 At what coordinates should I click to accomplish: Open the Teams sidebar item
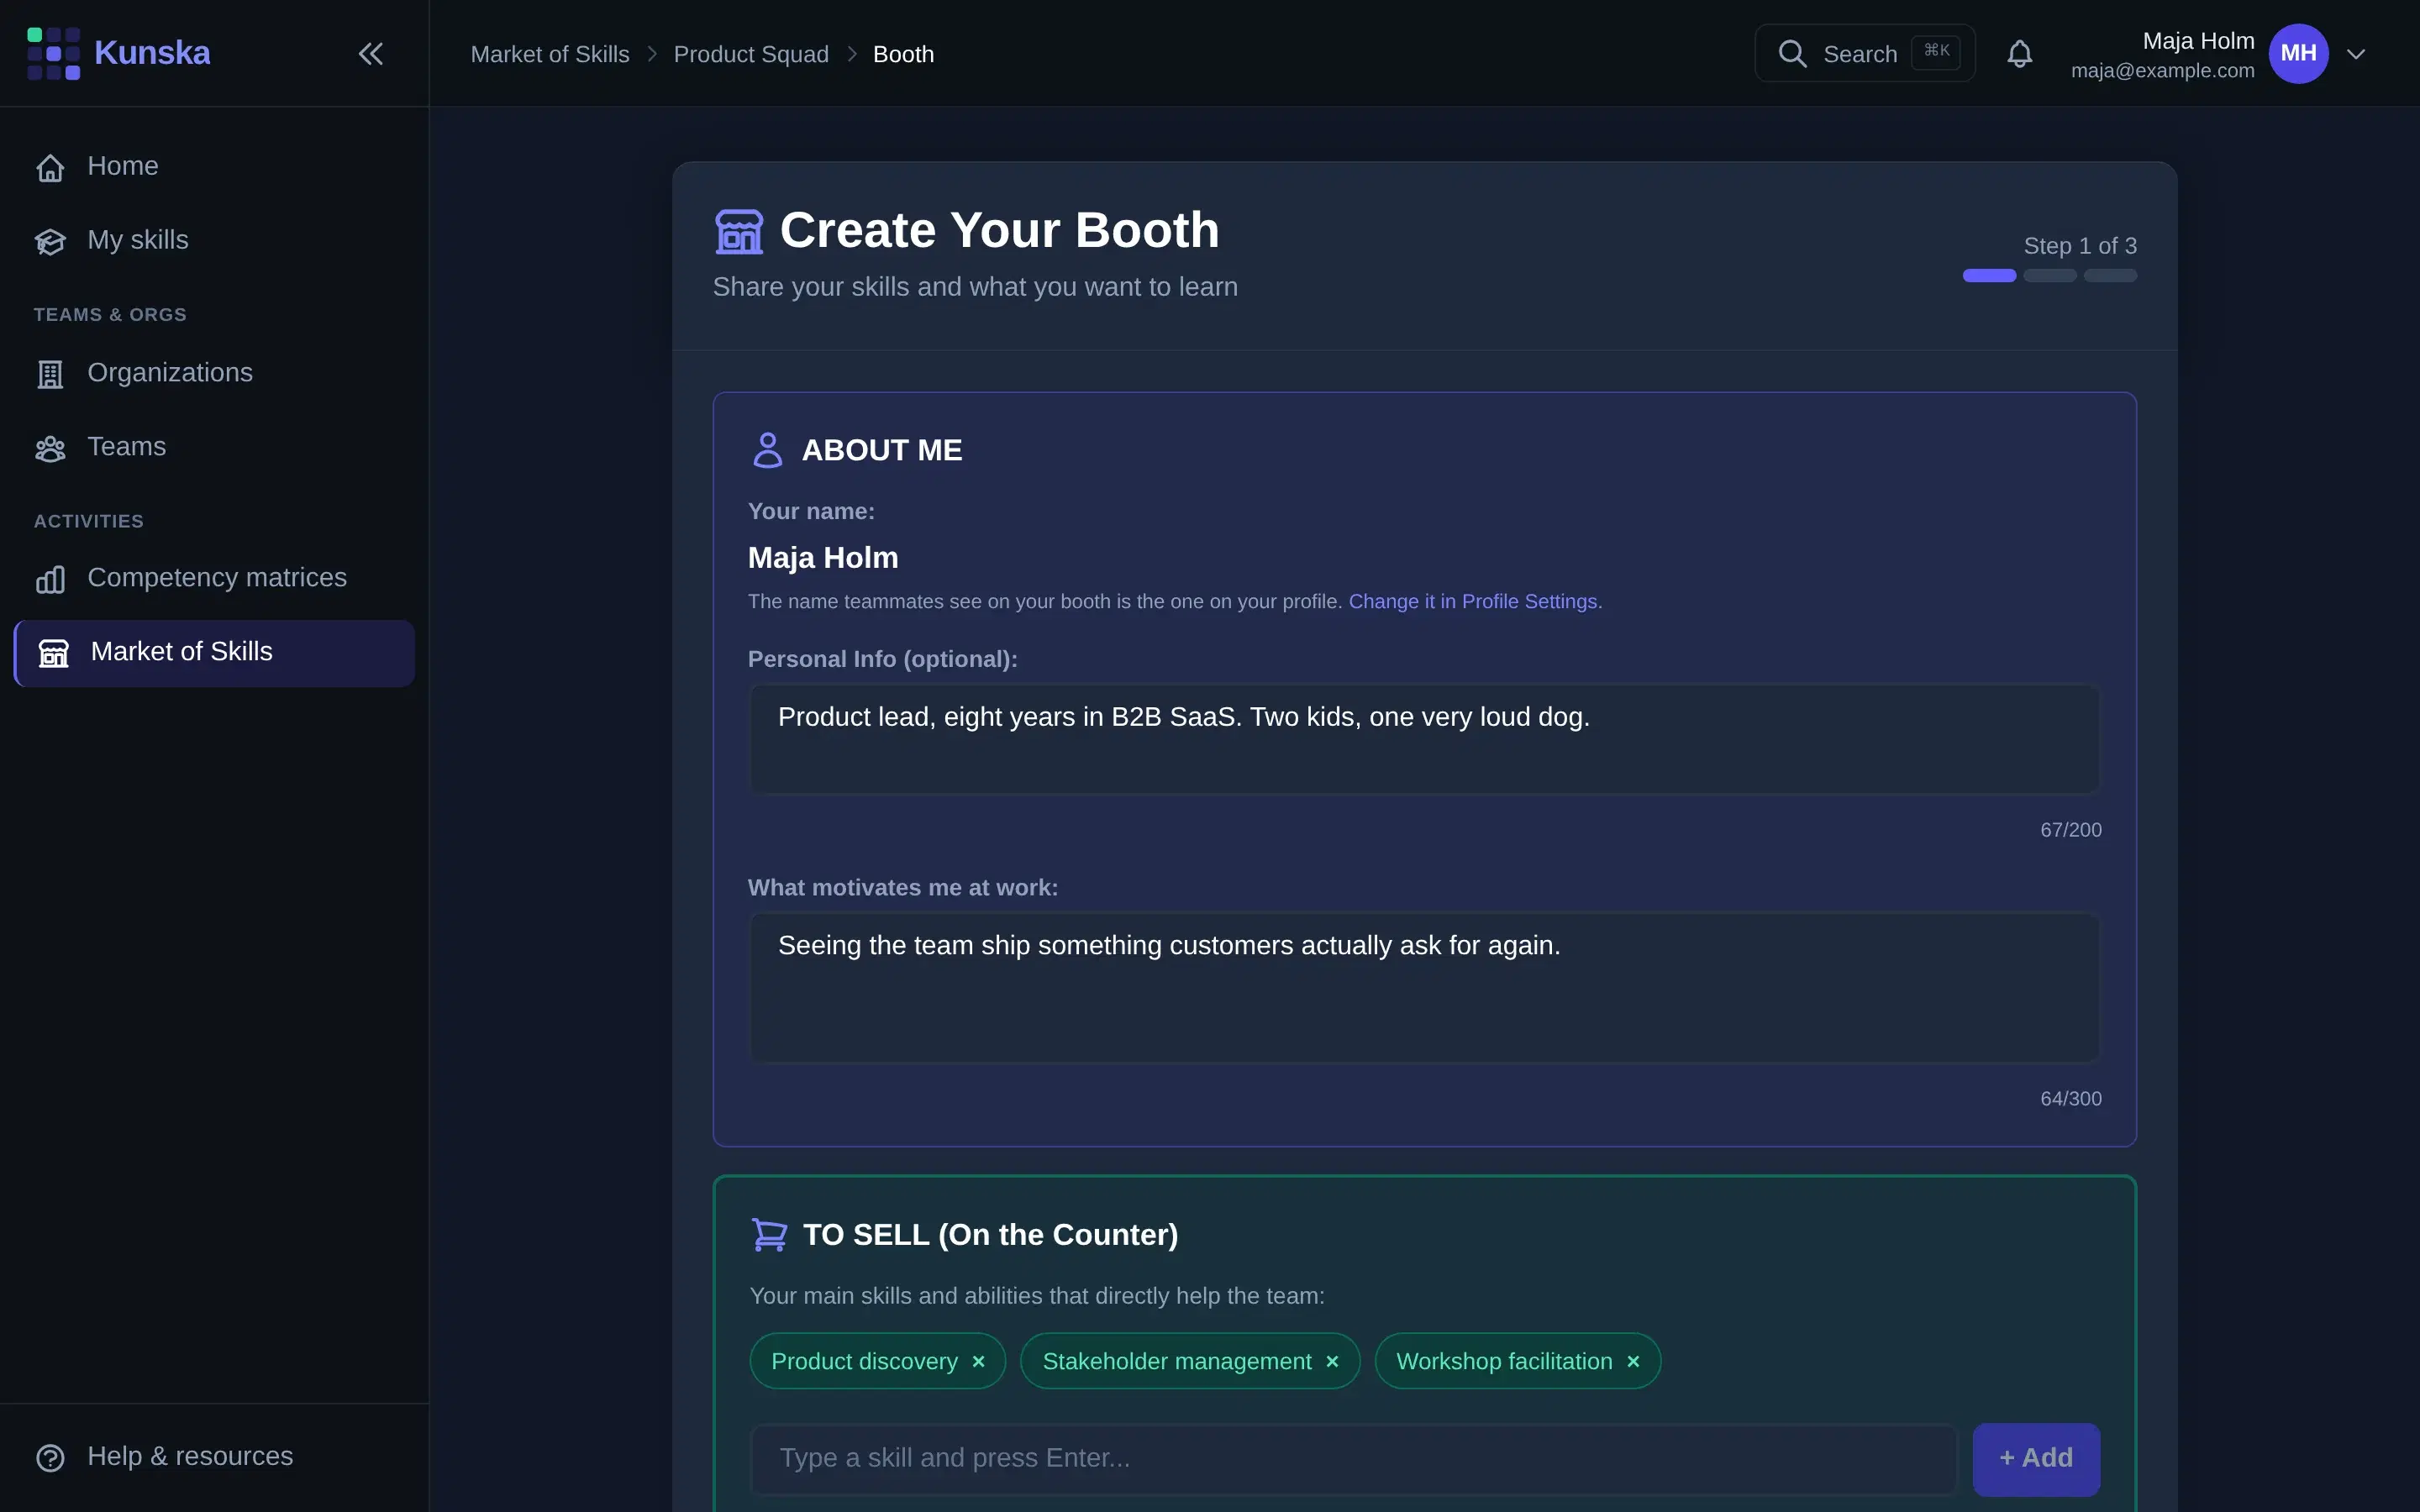coord(214,446)
